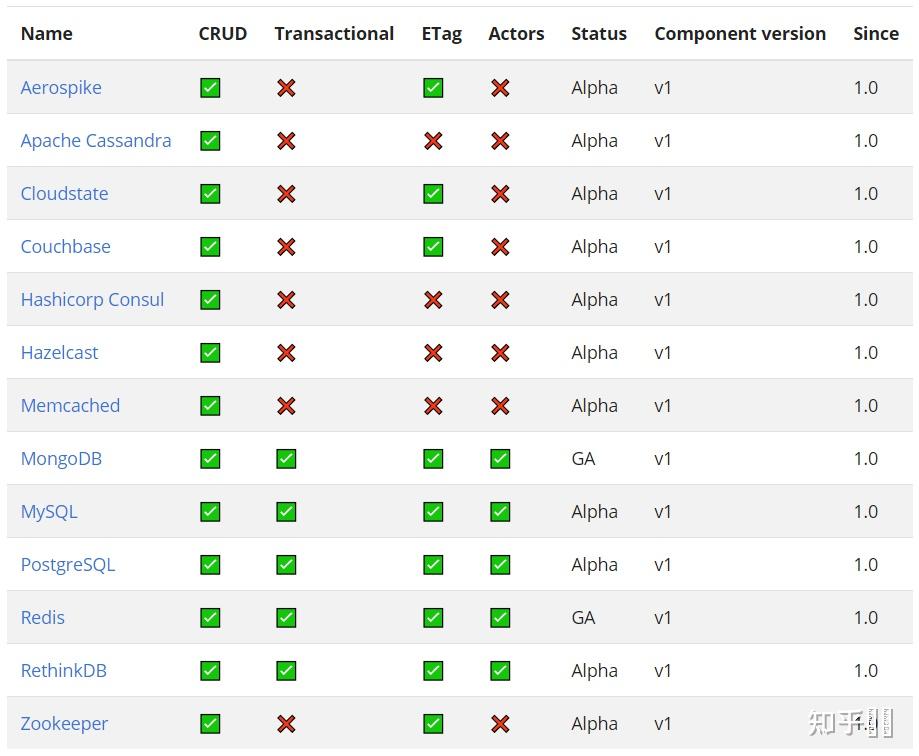Click the Component version column header

740,34
